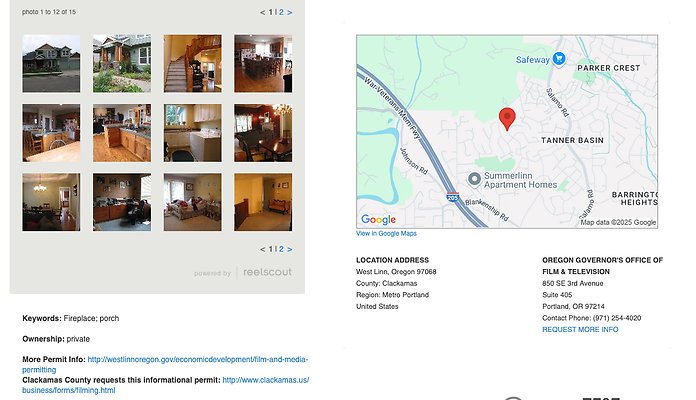Open the Clackamas County filming form link
Image resolution: width=696 pixels, height=400 pixels.
click(x=166, y=385)
